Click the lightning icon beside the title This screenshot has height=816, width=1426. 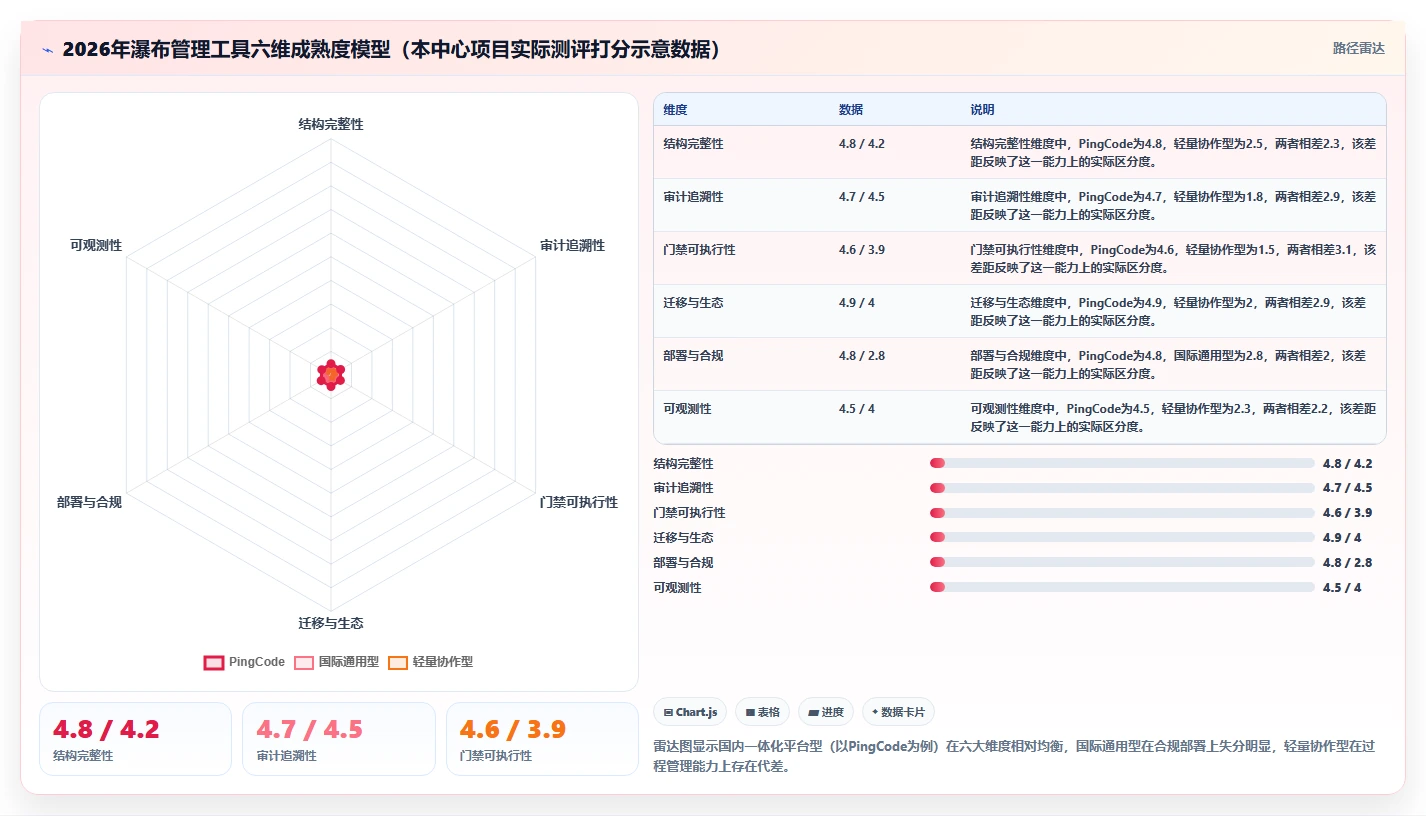(47, 50)
